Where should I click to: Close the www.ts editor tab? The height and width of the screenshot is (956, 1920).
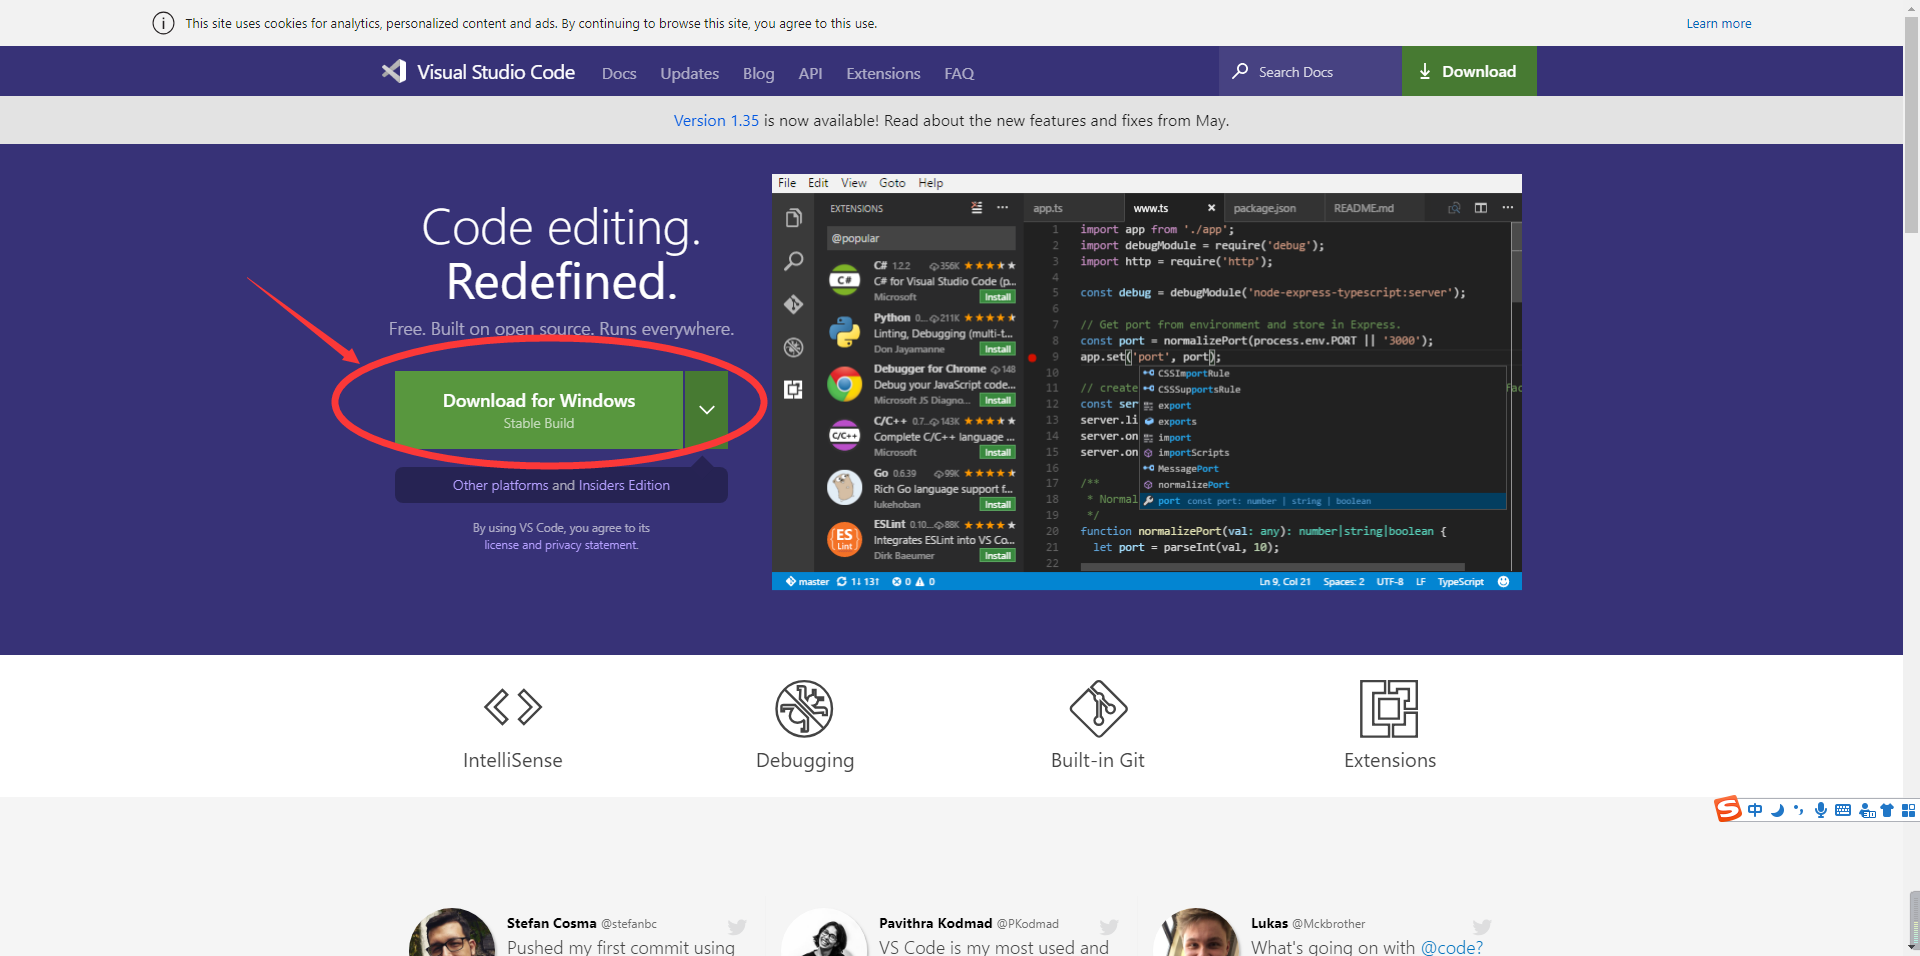pyautogui.click(x=1211, y=208)
